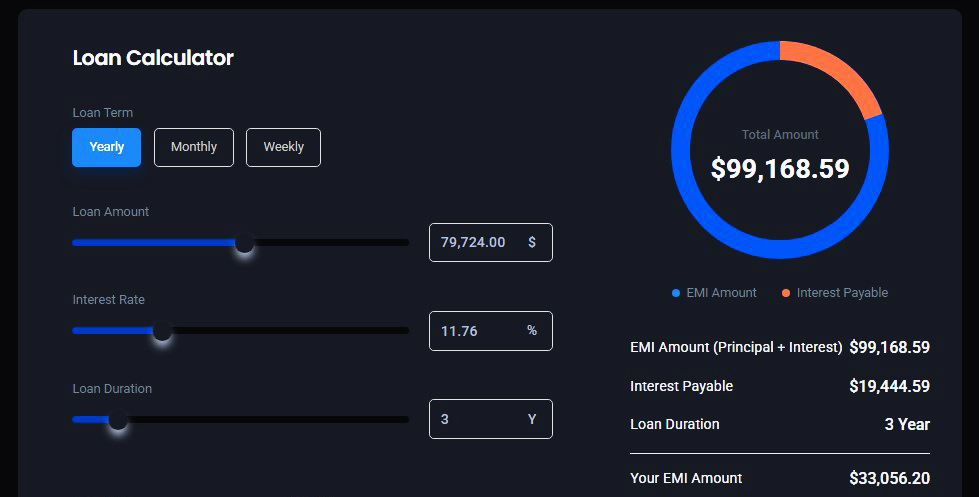The width and height of the screenshot is (979, 497).
Task: Click the EMI Amount legend label
Action: coord(722,293)
